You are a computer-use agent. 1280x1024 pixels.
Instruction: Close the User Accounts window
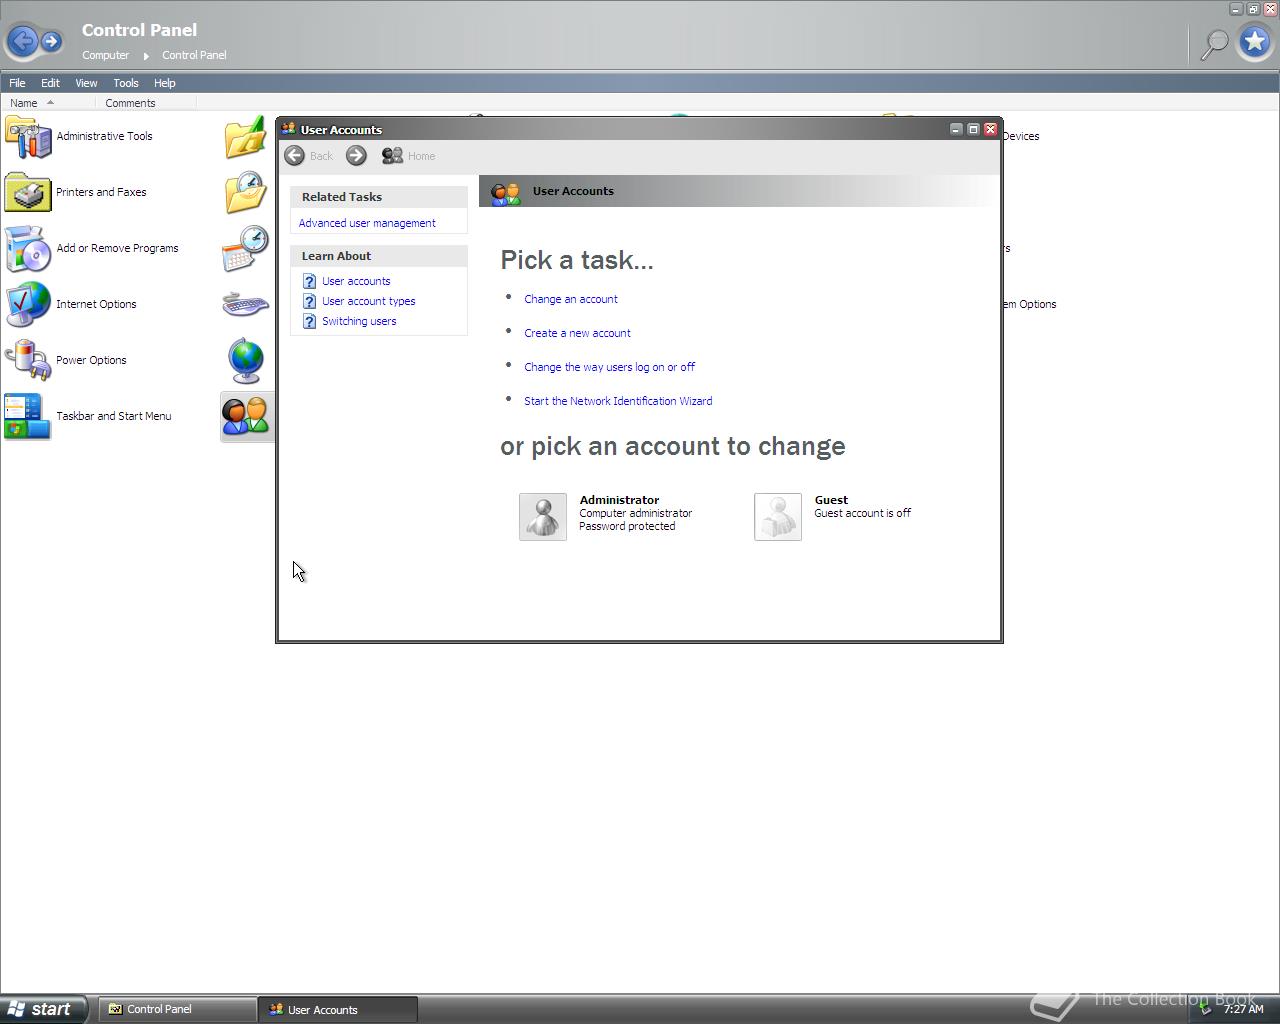[991, 129]
